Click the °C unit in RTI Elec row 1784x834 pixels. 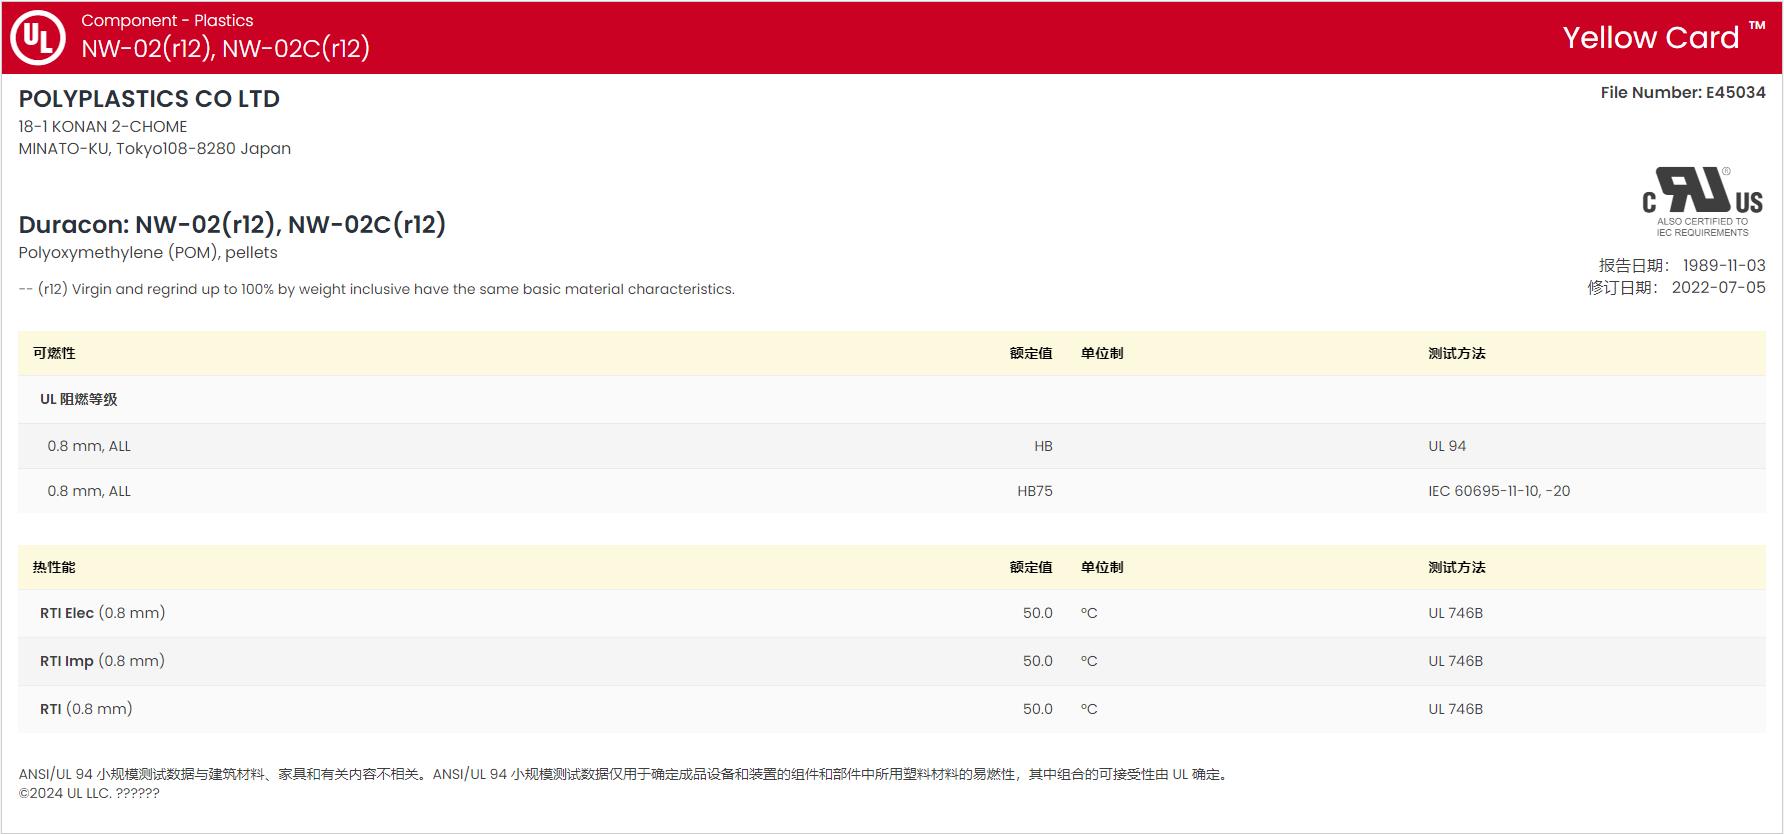(x=1089, y=613)
